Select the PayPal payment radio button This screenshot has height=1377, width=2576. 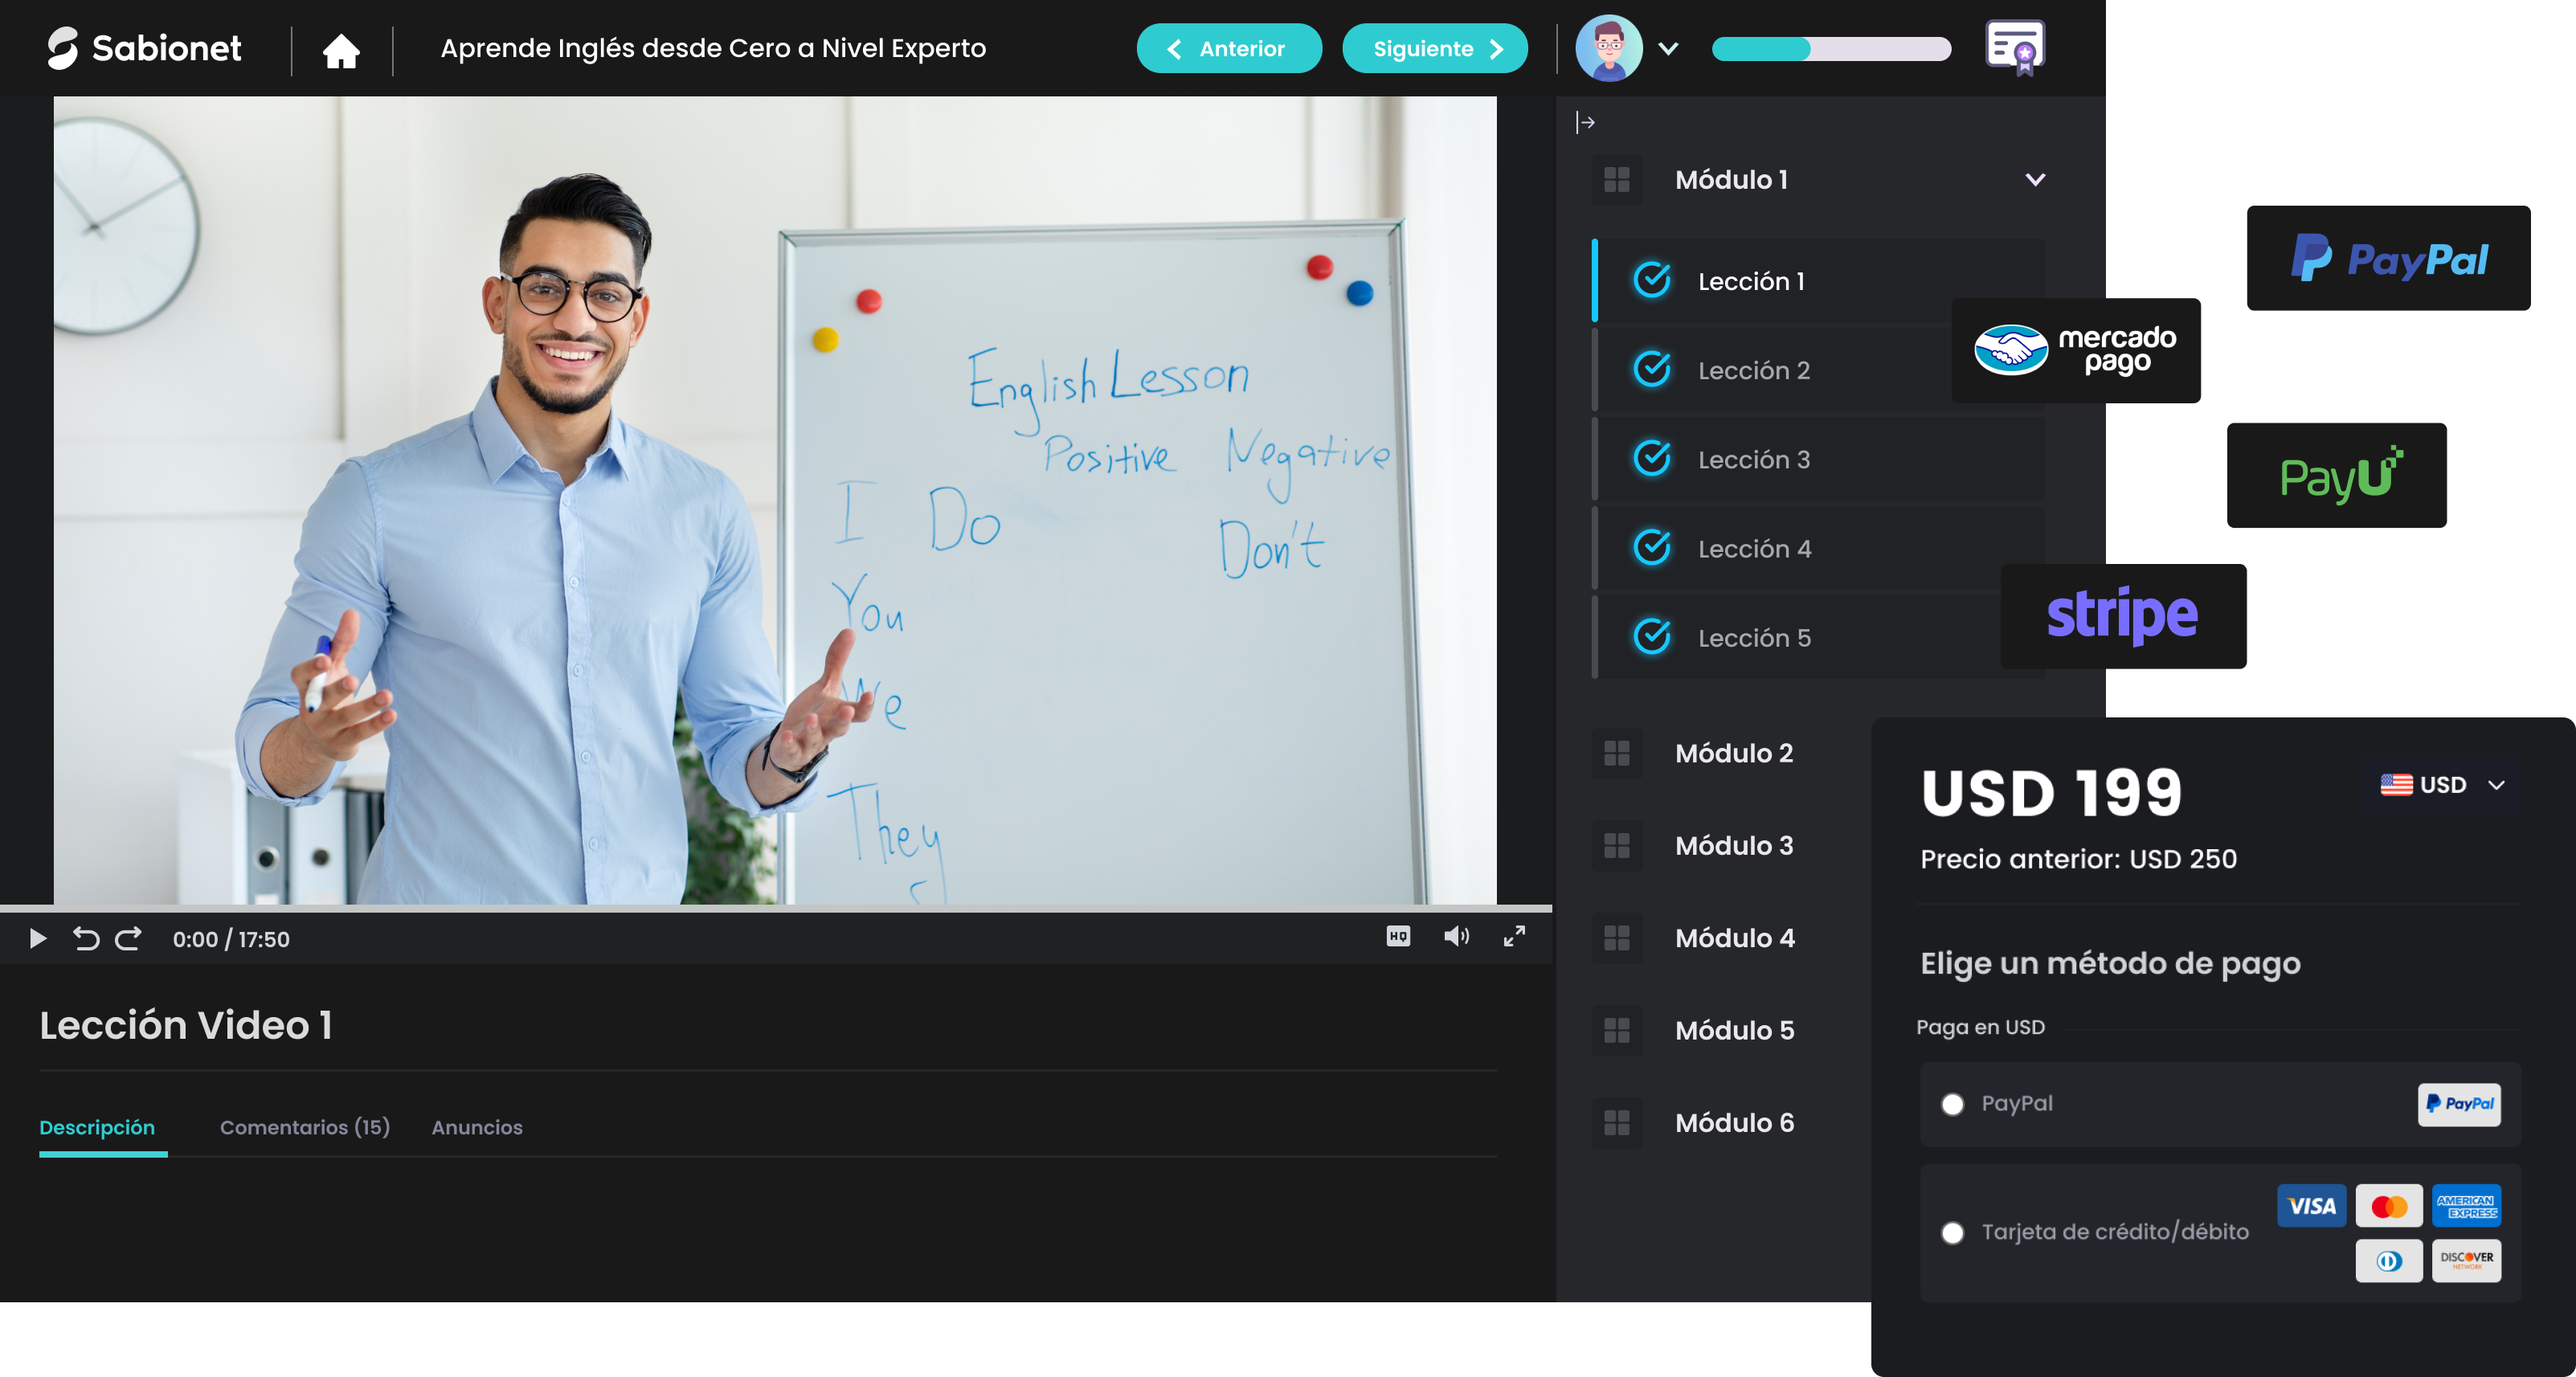(x=1952, y=1104)
